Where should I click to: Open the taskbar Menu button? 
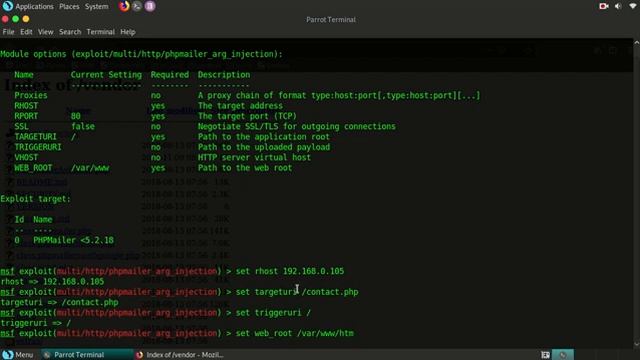(x=18, y=355)
